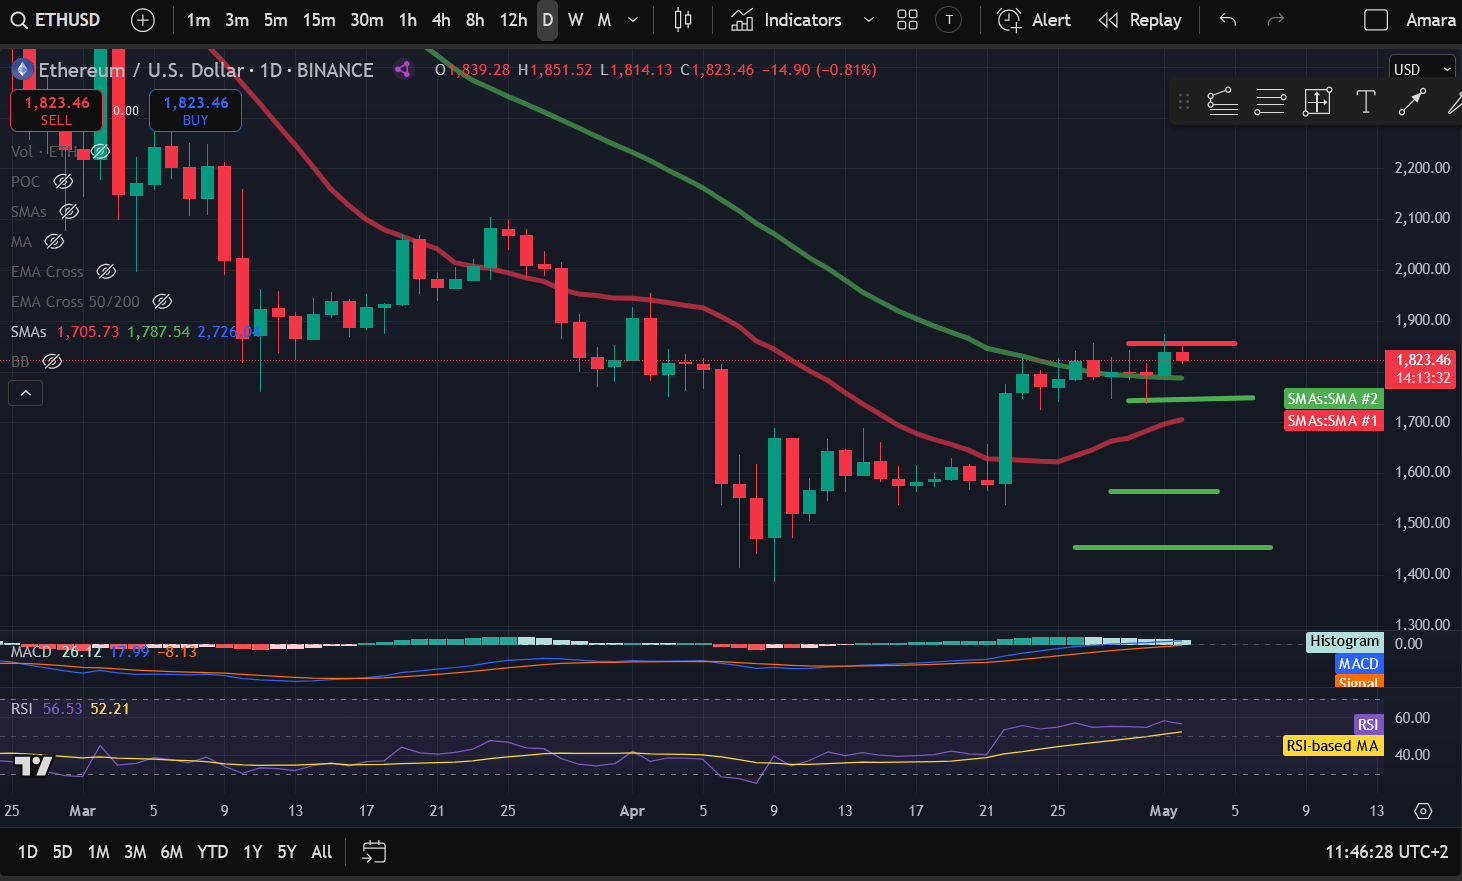This screenshot has width=1462, height=881.
Task: Set the date range to 5Y
Action: point(287,852)
